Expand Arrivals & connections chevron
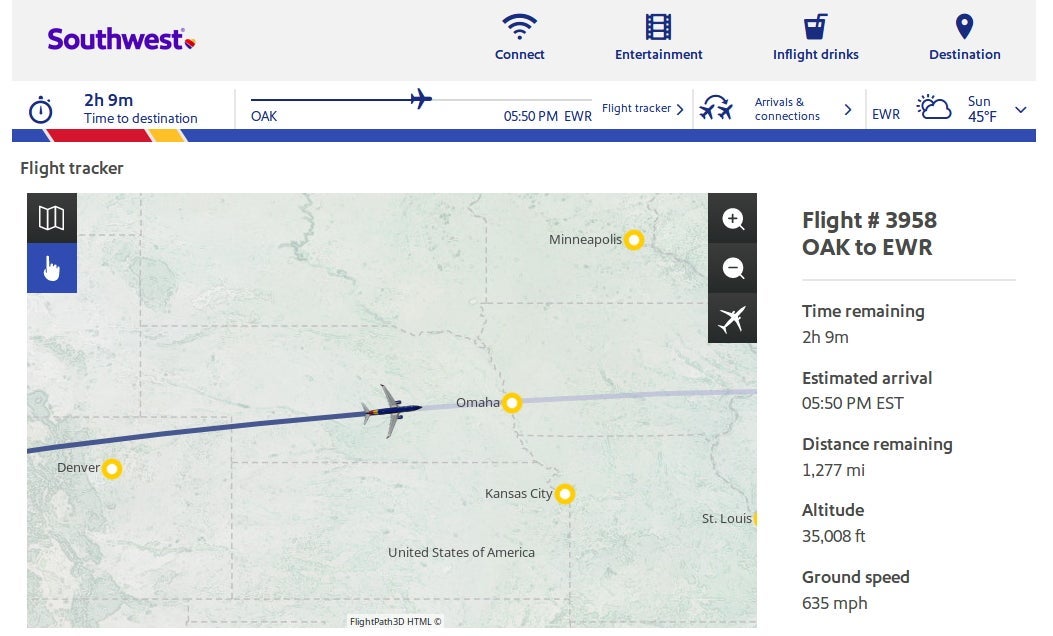Viewport: 1053px width, 636px height. [848, 109]
